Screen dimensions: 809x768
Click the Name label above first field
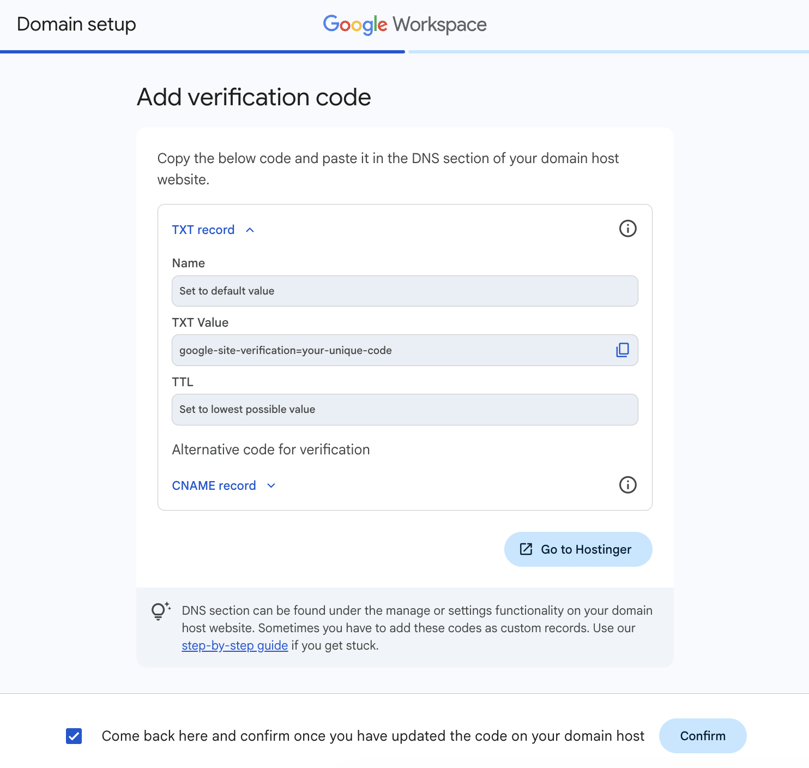(188, 263)
